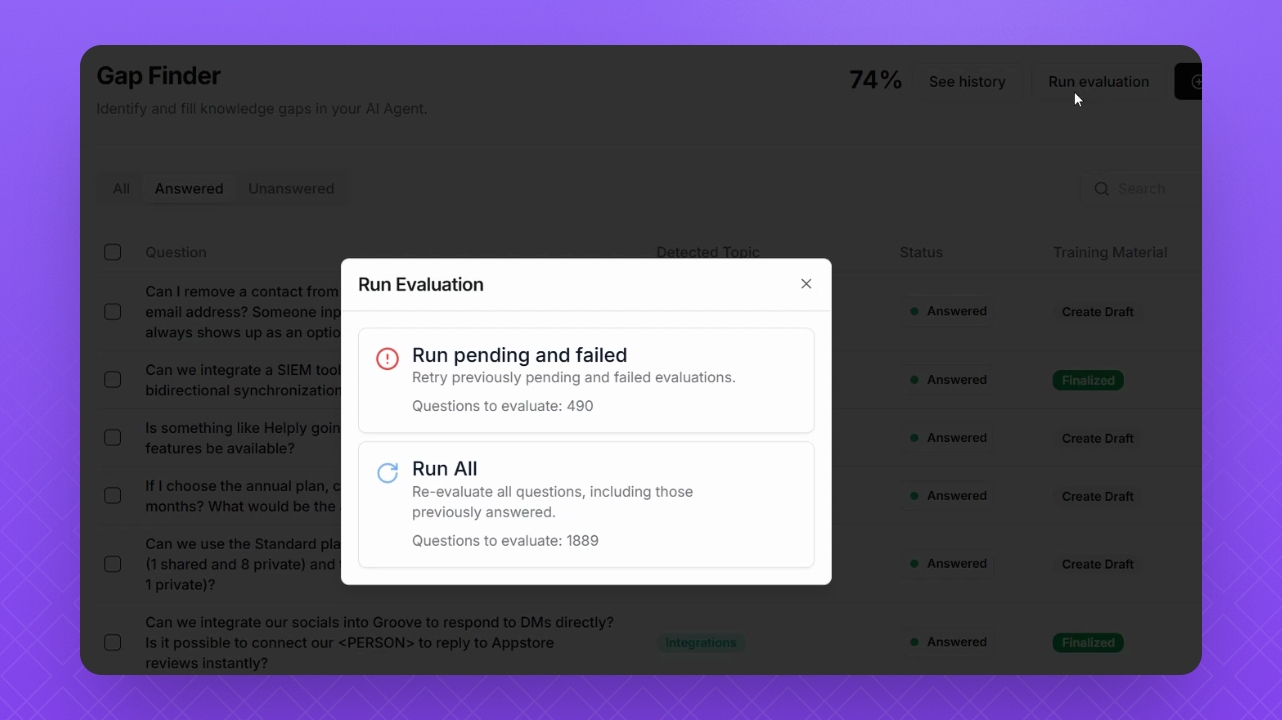Click the Detected Topic column header
Image resolution: width=1282 pixels, height=720 pixels.
tap(708, 252)
